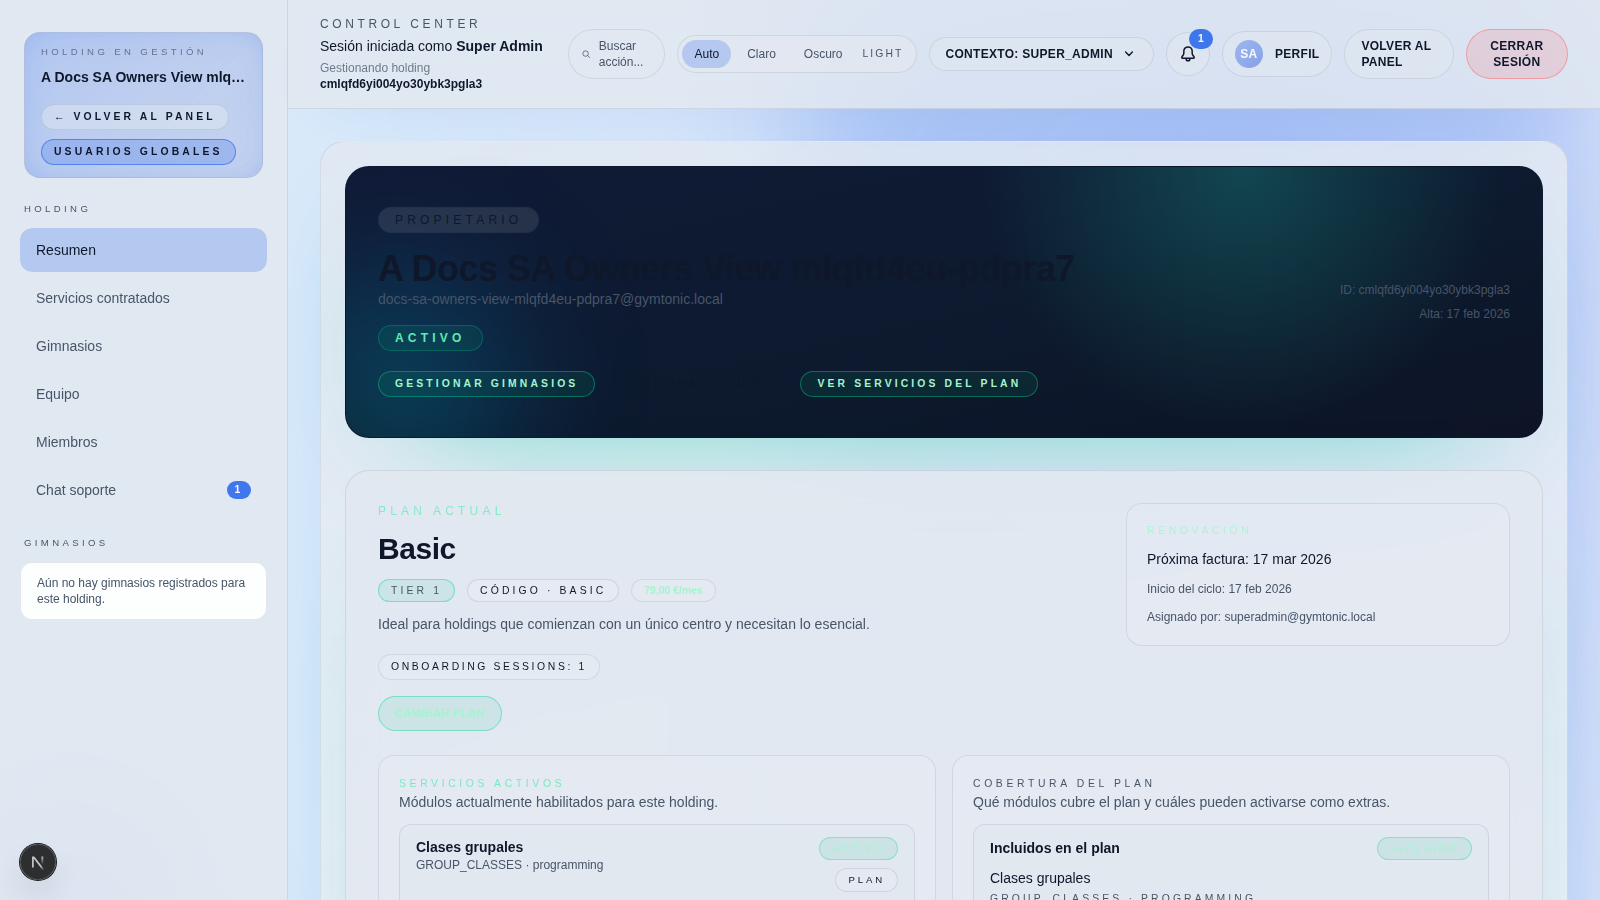Navigate to Gimnasios in sidebar
This screenshot has height=900, width=1600.
(x=69, y=346)
